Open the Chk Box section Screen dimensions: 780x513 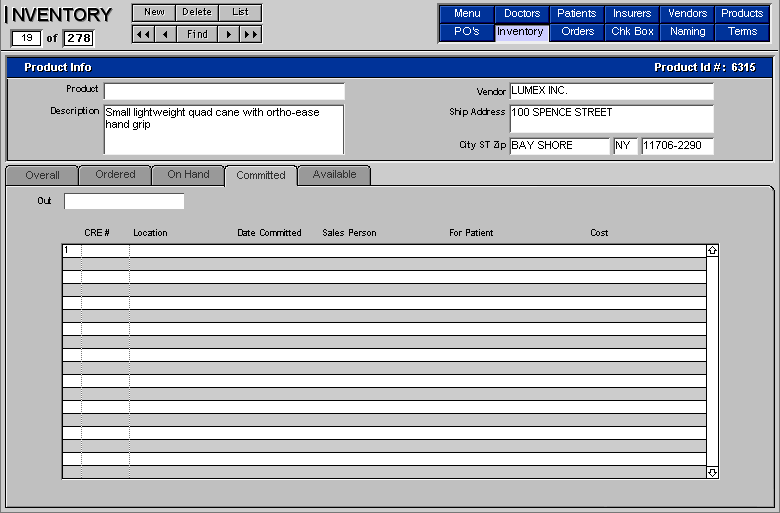tap(632, 32)
